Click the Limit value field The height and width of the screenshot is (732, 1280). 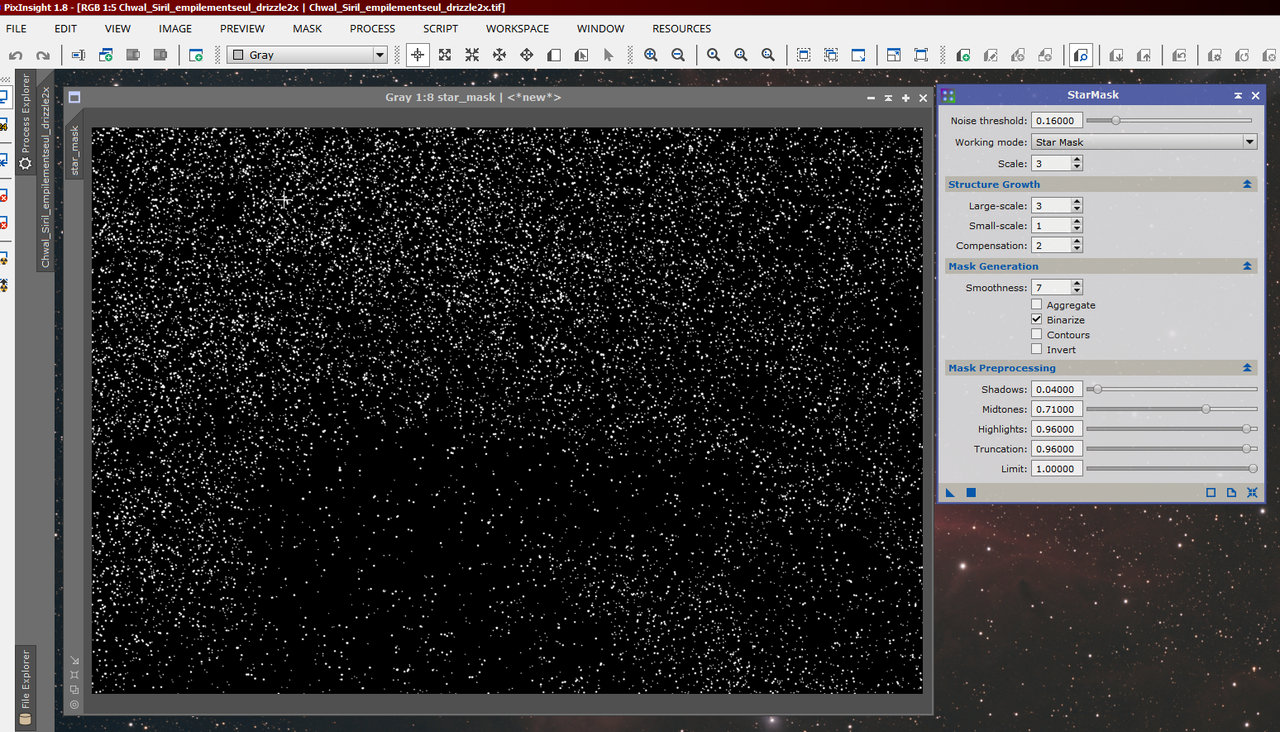1057,469
